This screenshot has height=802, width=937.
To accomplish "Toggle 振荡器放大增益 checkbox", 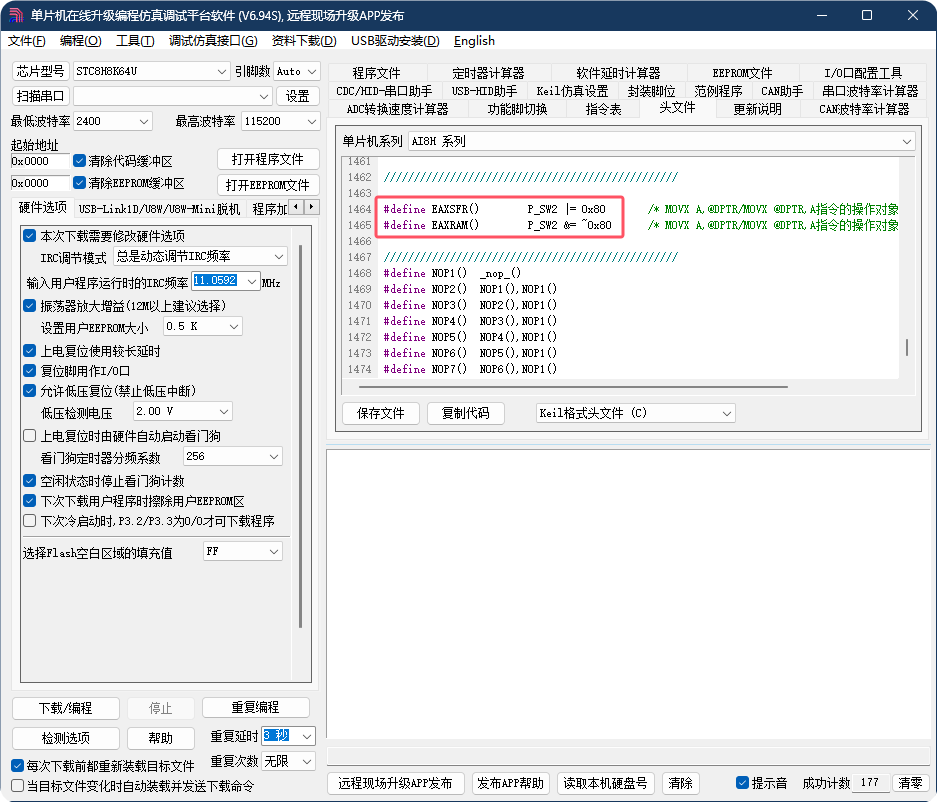I will (29, 306).
